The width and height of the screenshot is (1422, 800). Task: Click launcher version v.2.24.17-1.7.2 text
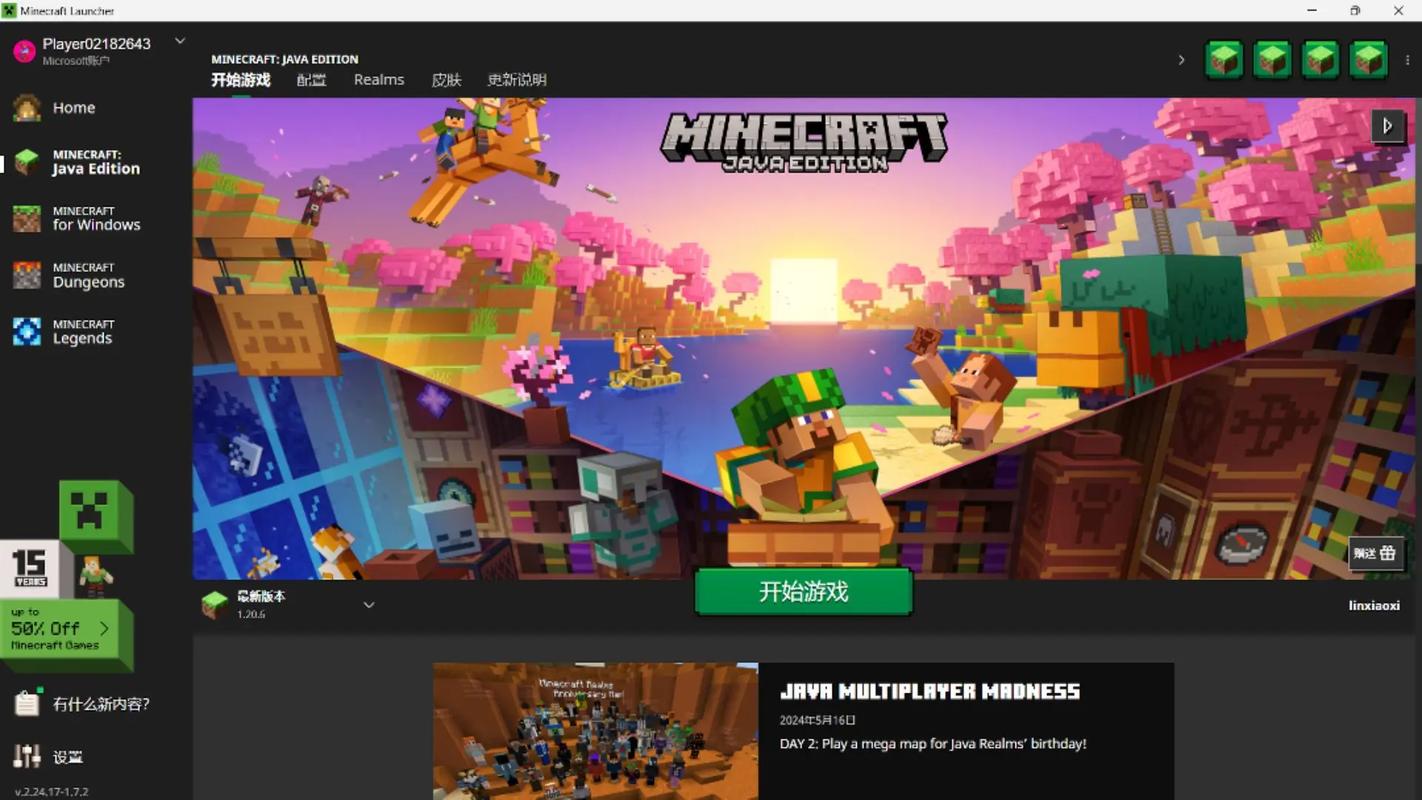click(51, 791)
